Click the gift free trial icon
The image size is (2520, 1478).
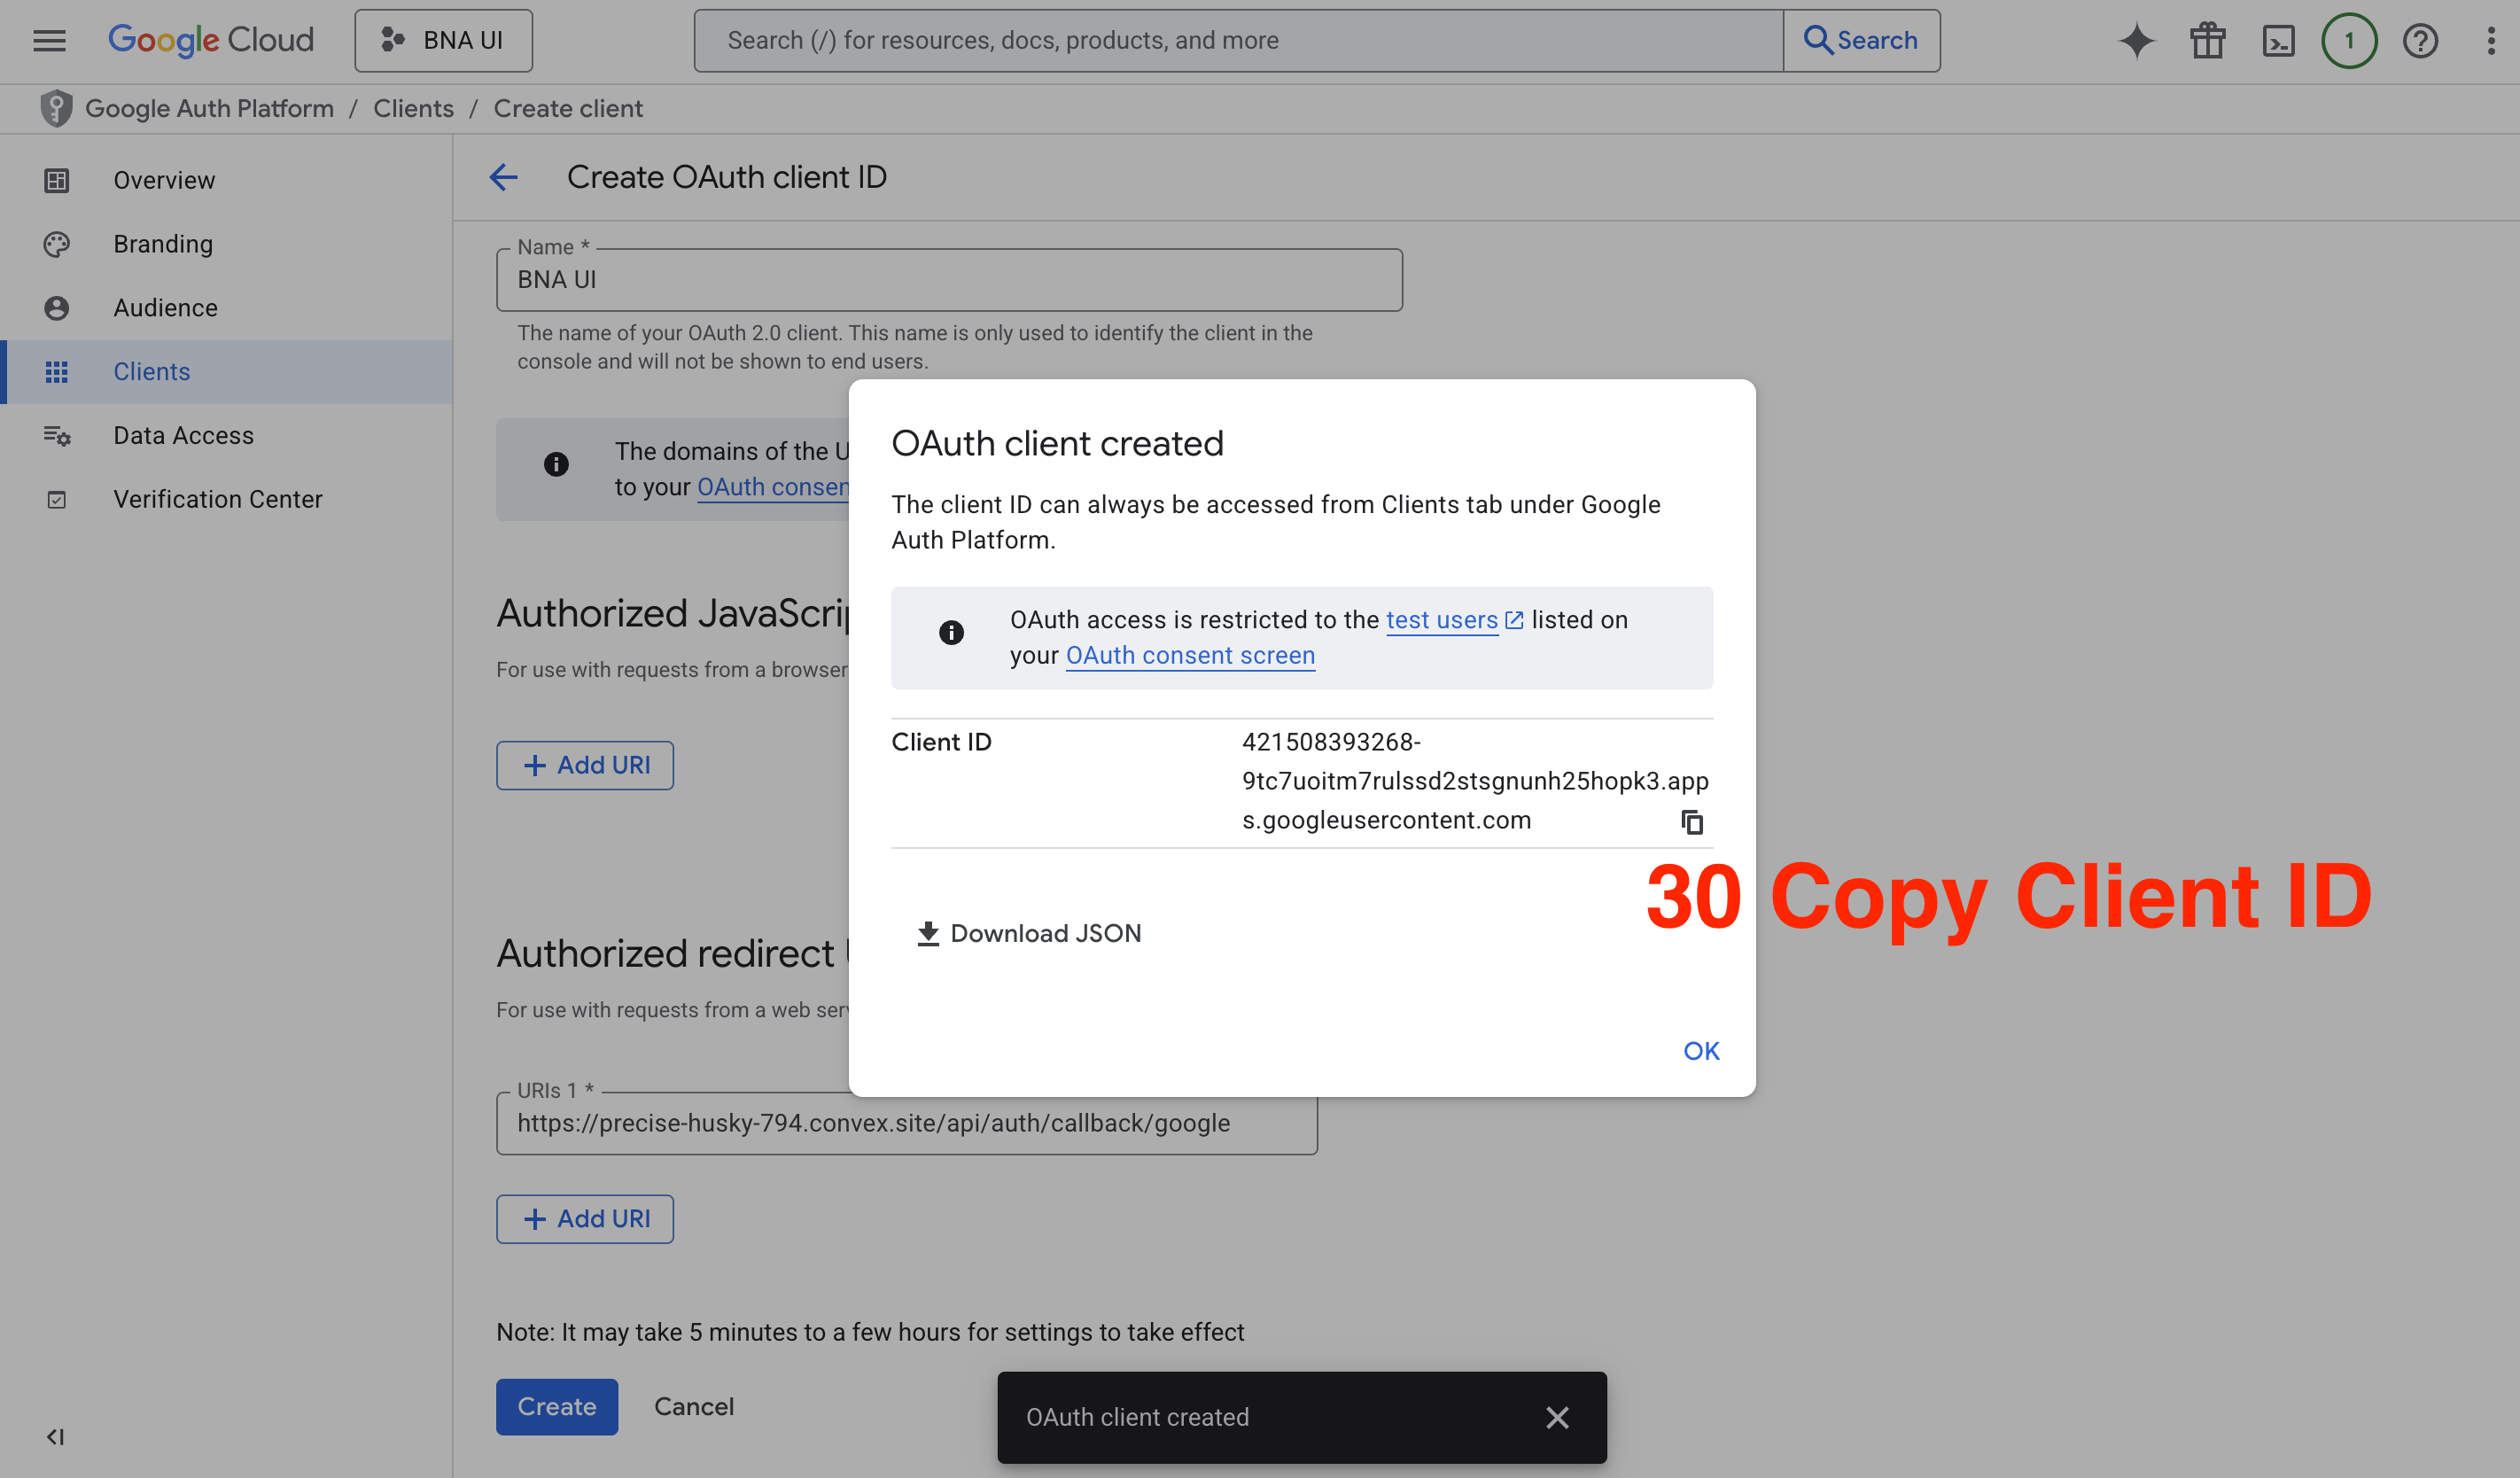[2207, 41]
